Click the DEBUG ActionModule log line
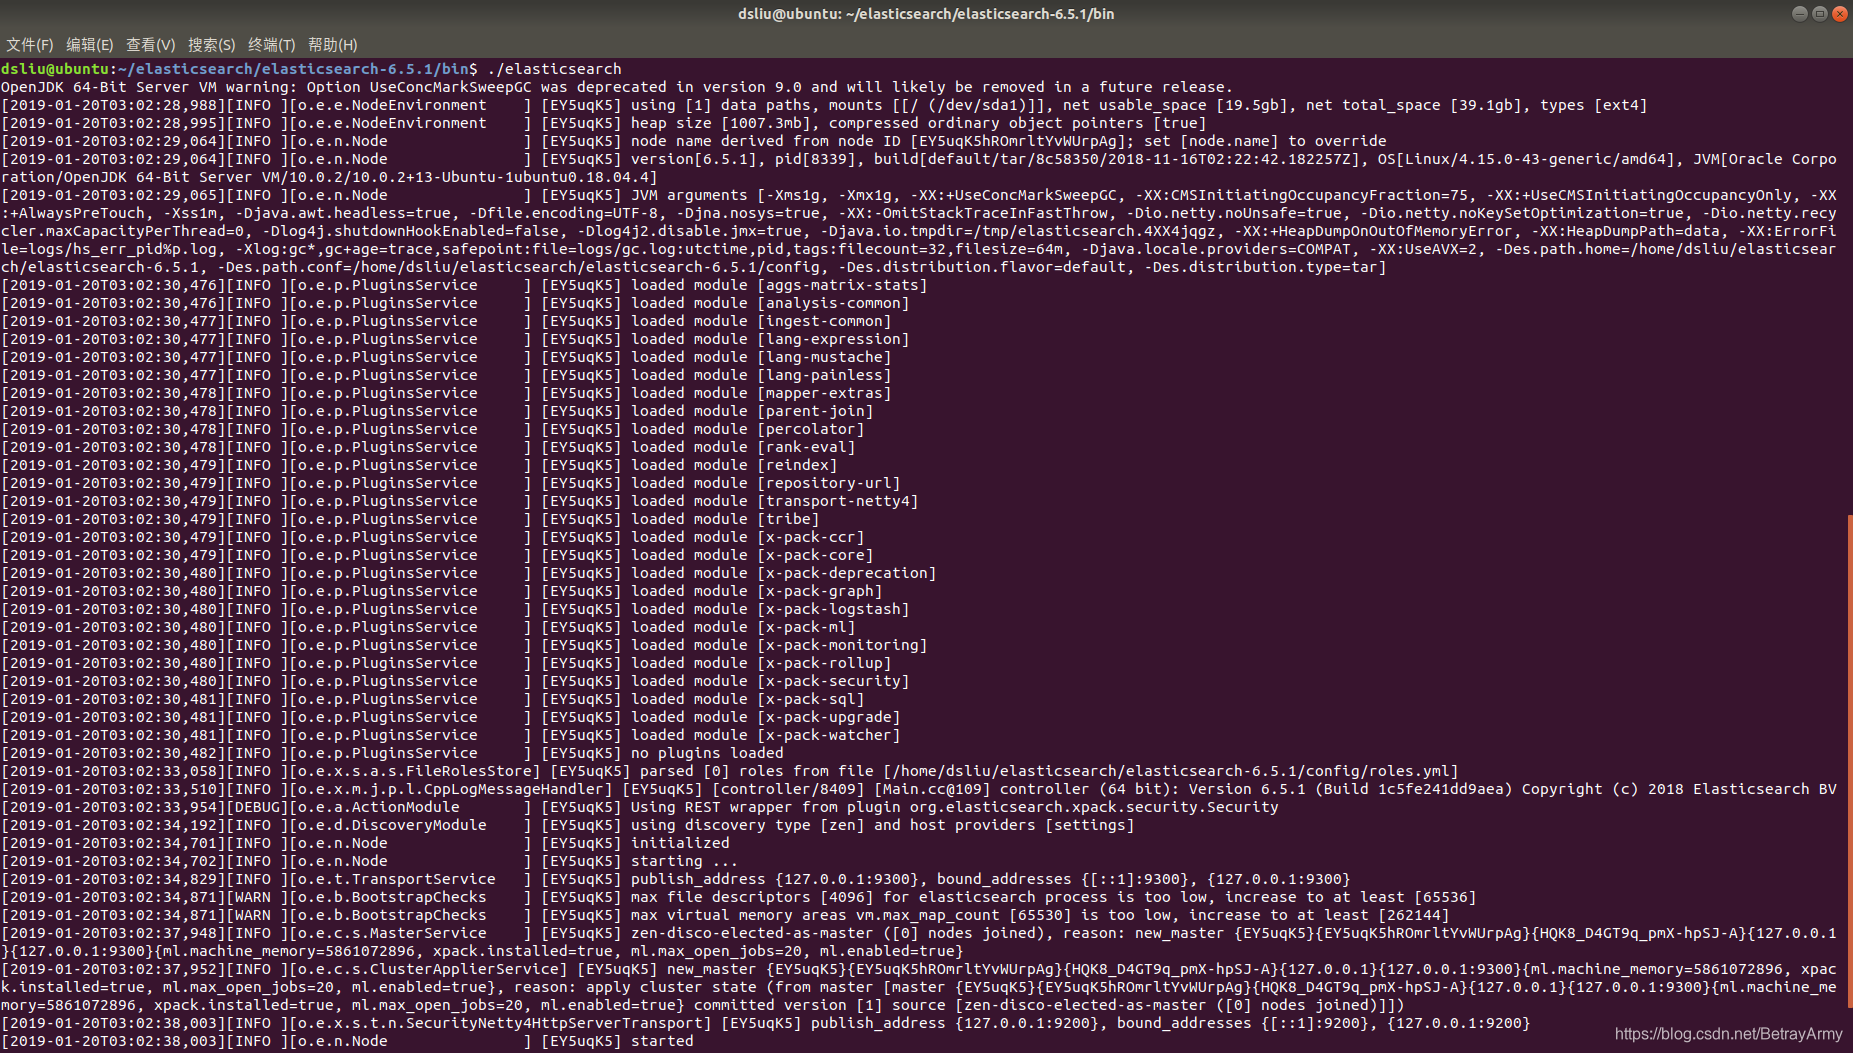 pyautogui.click(x=640, y=807)
